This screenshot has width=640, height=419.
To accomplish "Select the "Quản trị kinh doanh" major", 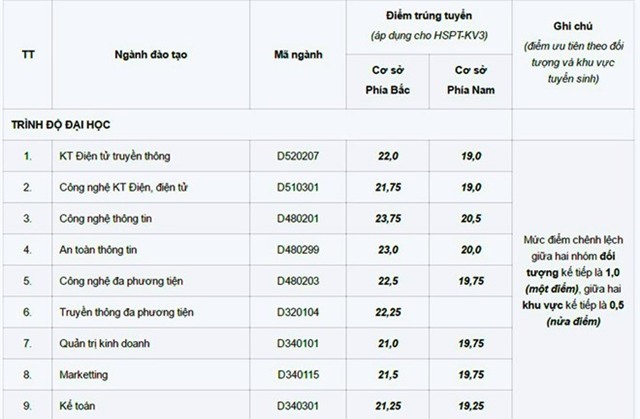I will pyautogui.click(x=108, y=344).
